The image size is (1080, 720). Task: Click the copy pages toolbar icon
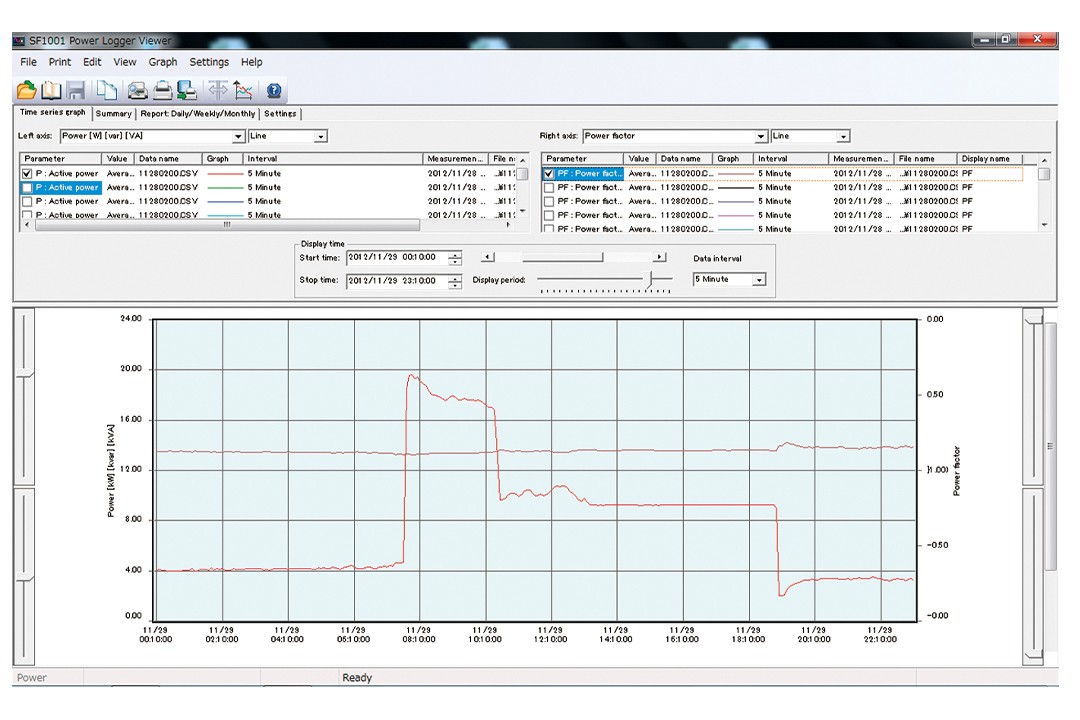107,90
